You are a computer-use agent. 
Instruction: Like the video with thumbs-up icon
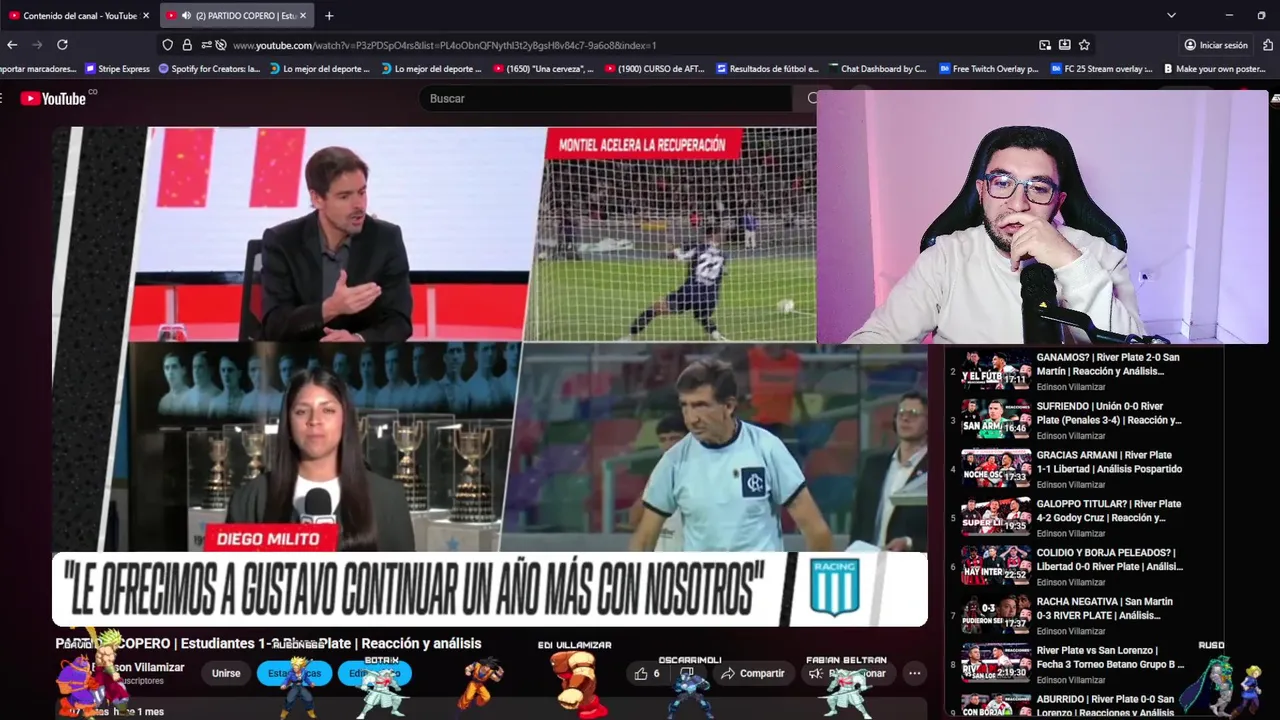pos(647,673)
